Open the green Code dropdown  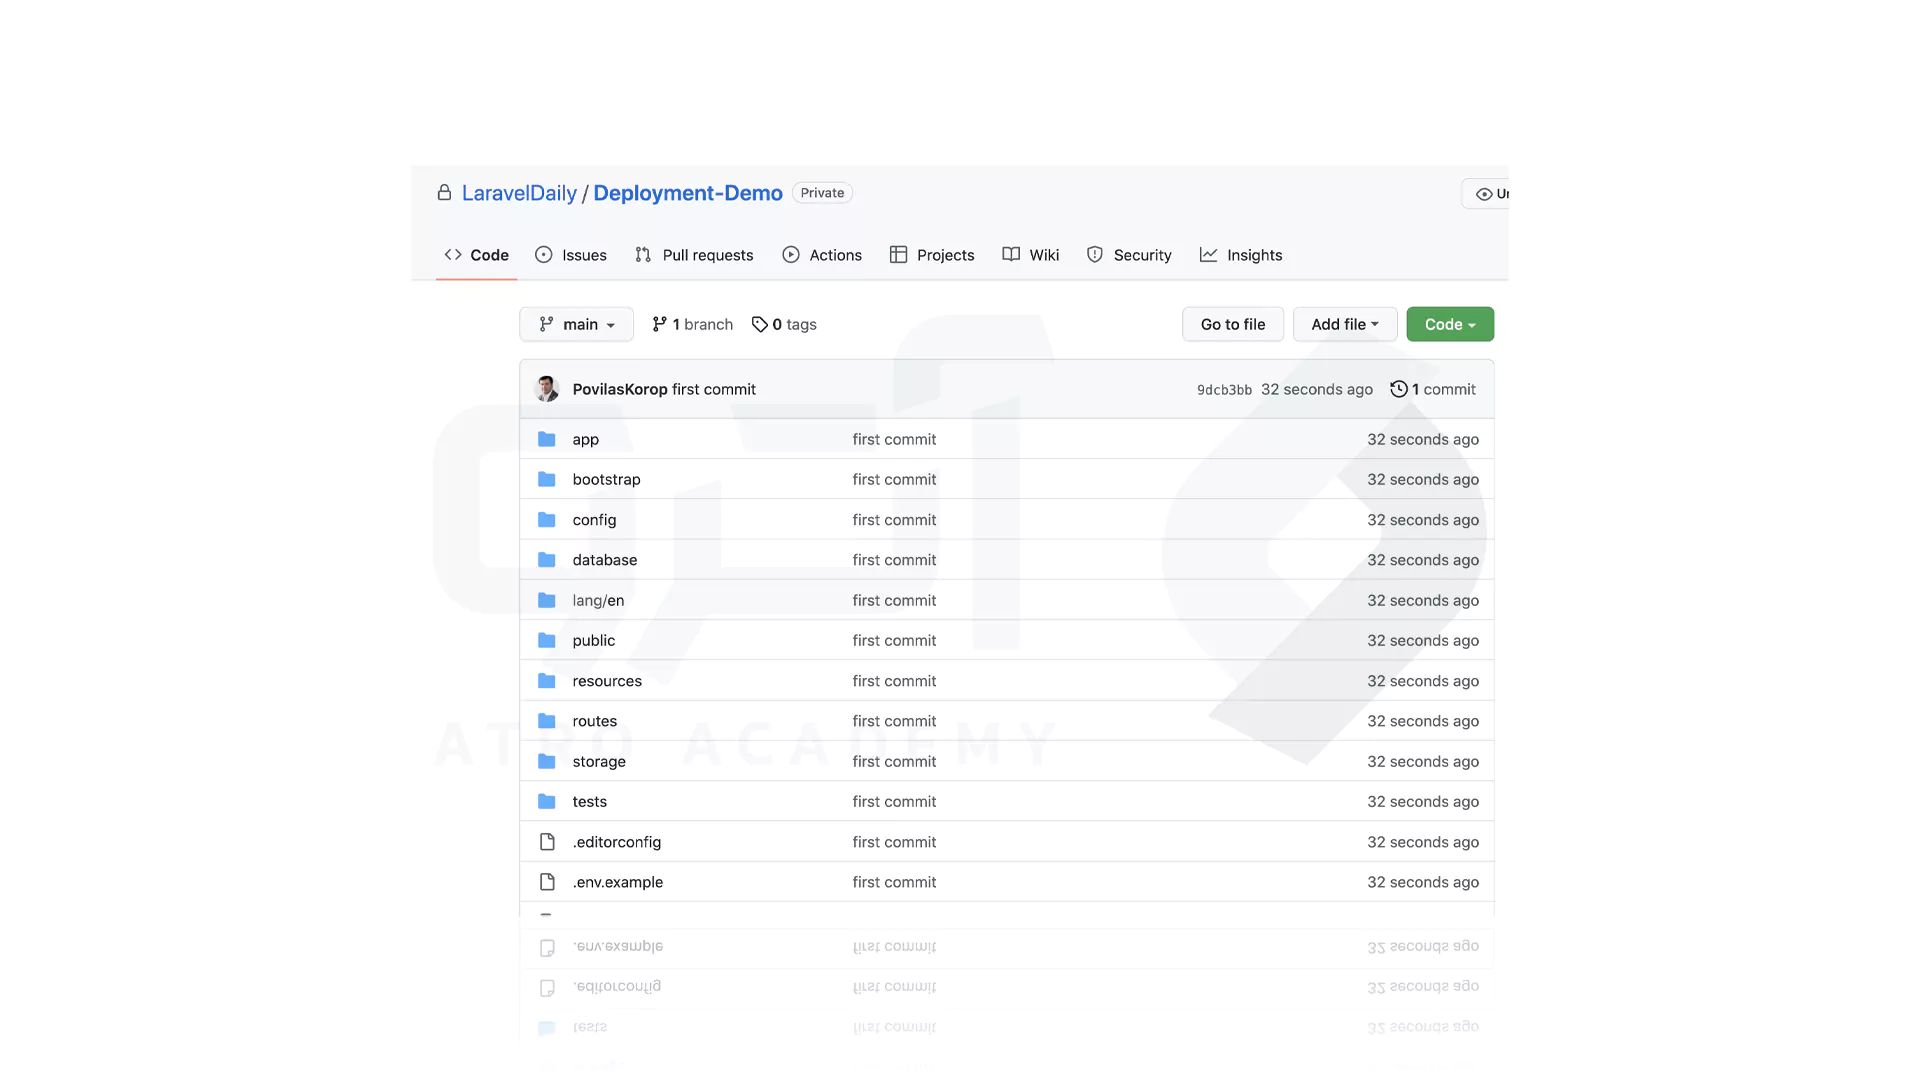click(x=1450, y=324)
